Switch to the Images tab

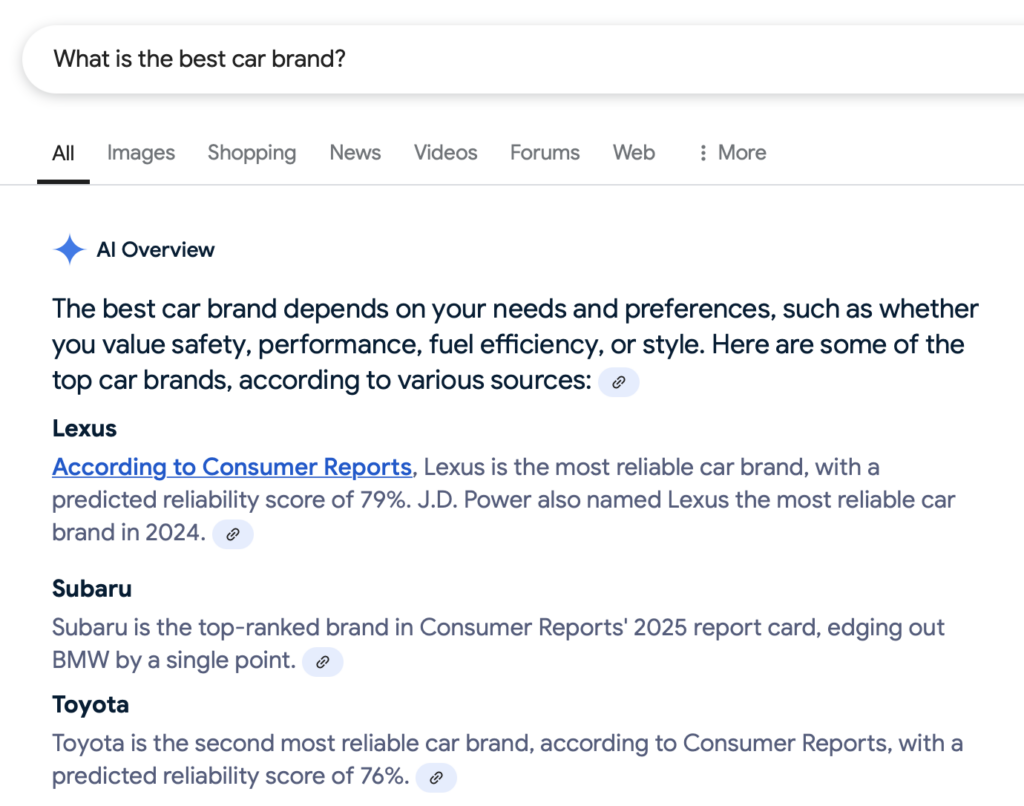(141, 153)
